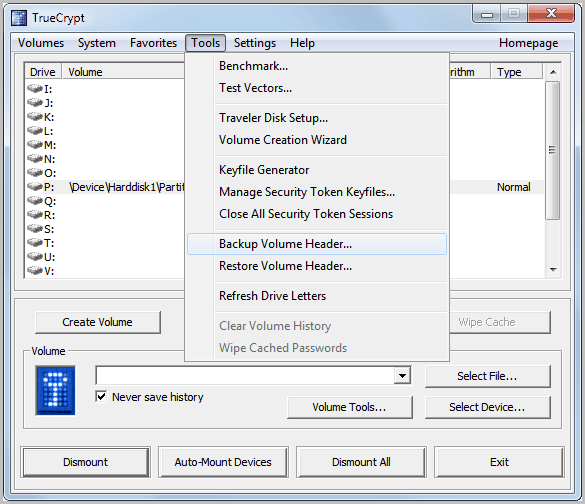Viewport: 585px width, 504px height.
Task: Click Auto-Mount Devices button
Action: tap(223, 462)
